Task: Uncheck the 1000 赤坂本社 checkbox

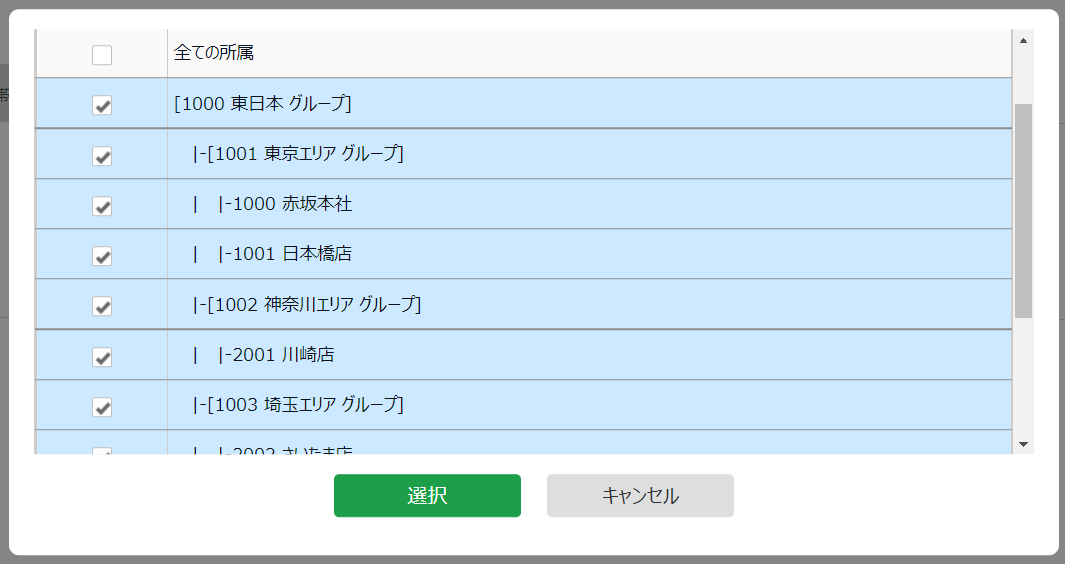Action: [102, 206]
